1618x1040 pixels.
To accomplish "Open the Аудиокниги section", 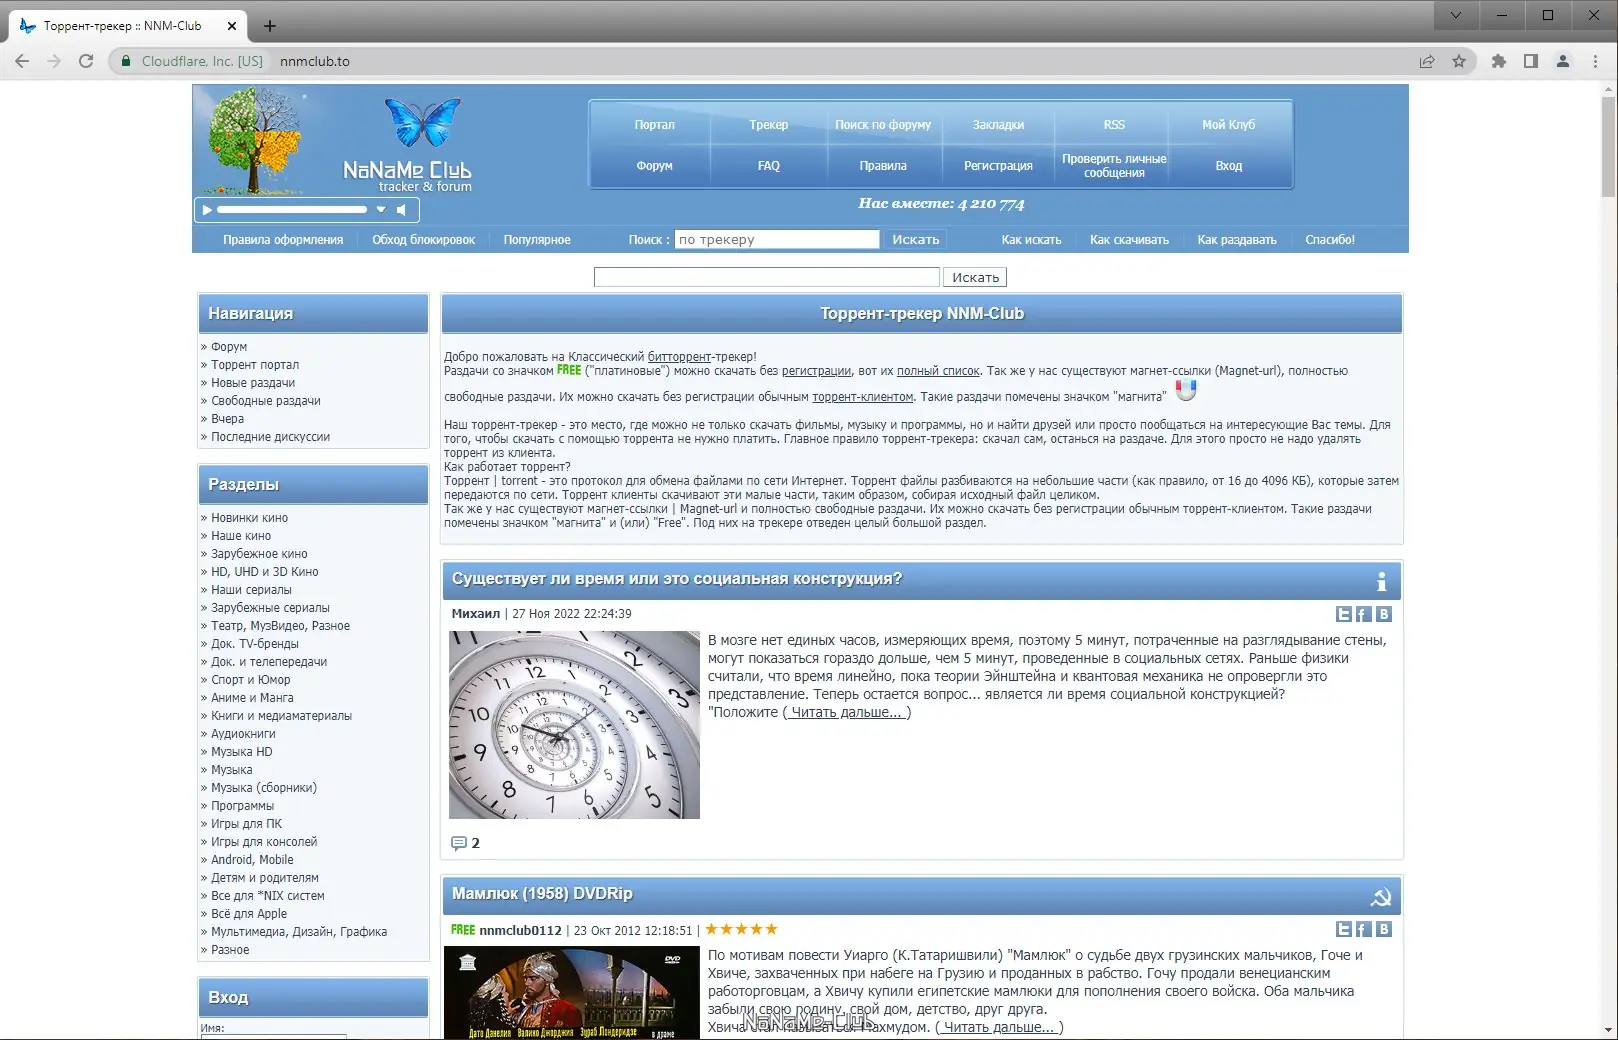I will coord(243,734).
